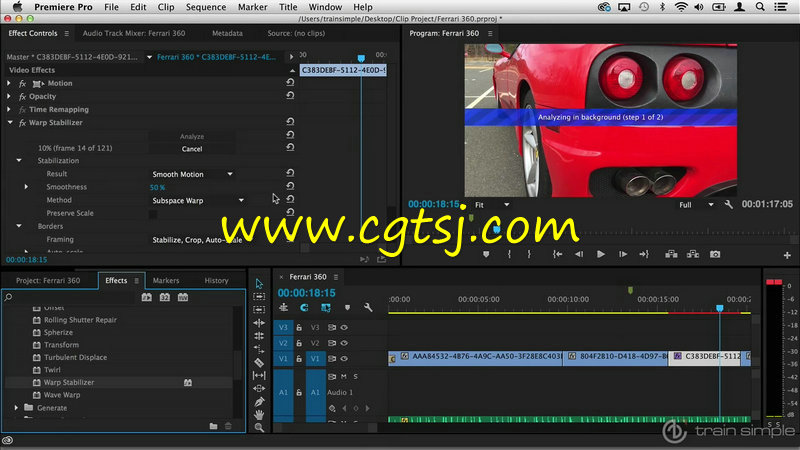Select the Pen tool

[x=259, y=402]
